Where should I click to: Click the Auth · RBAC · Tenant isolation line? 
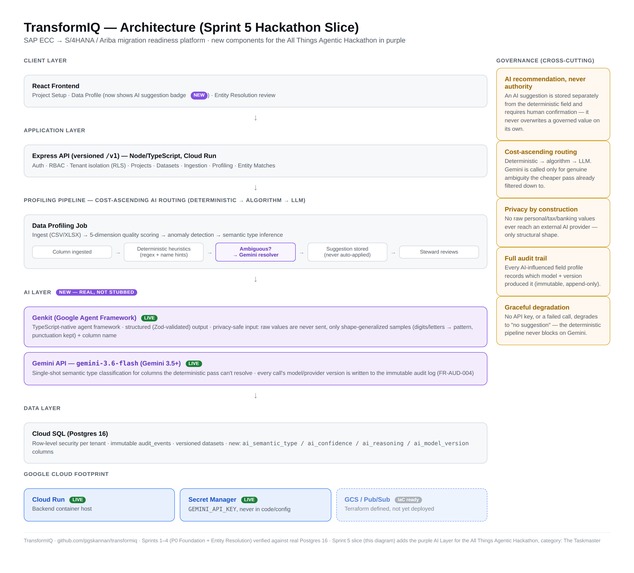pyautogui.click(x=153, y=165)
